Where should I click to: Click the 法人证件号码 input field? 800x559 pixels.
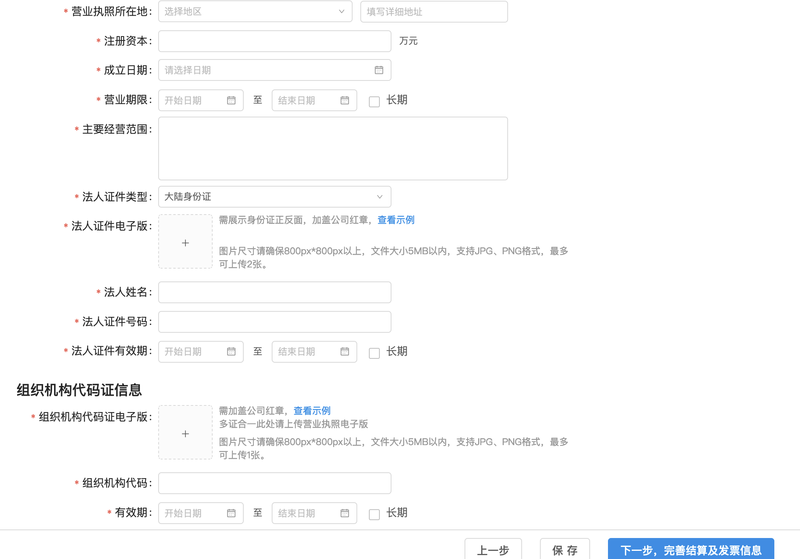pyautogui.click(x=274, y=322)
